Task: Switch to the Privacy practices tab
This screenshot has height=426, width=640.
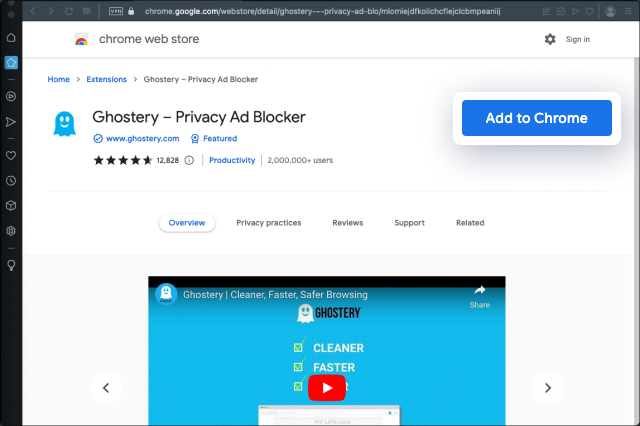Action: (268, 223)
